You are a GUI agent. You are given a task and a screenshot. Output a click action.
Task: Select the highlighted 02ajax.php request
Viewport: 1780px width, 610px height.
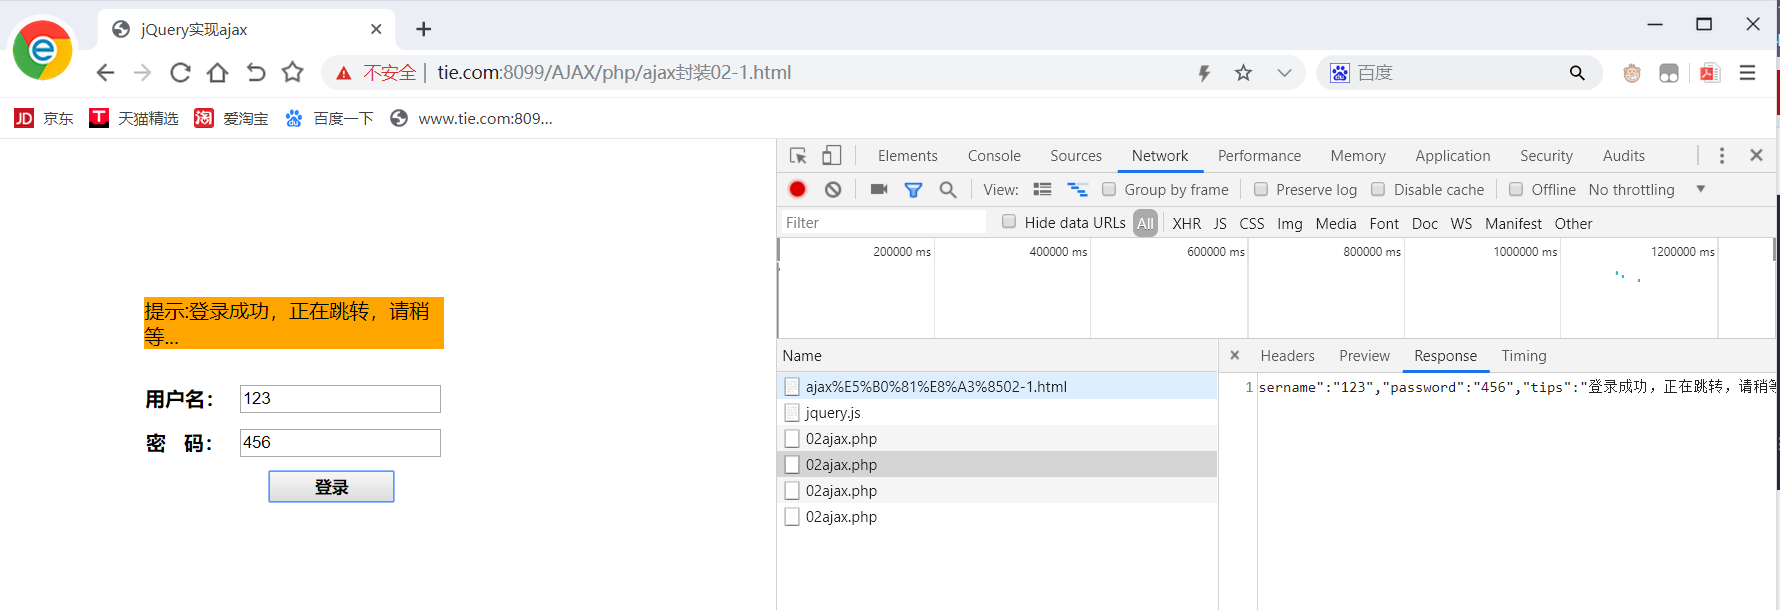(x=997, y=464)
